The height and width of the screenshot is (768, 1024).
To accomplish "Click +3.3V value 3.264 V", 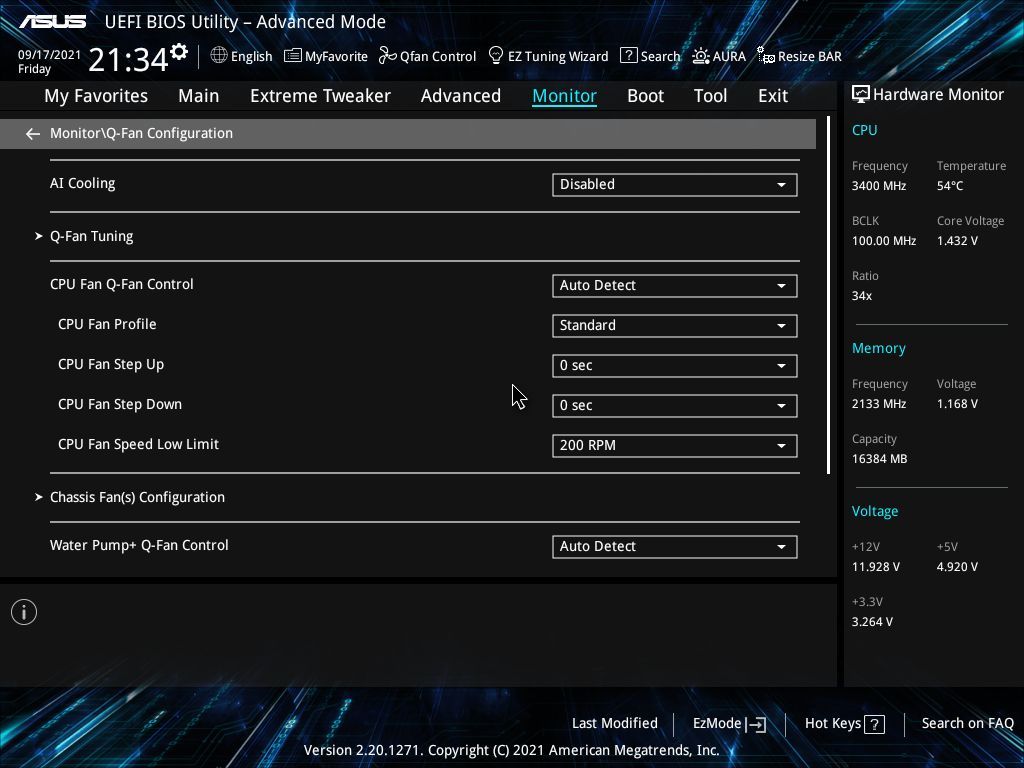I will pos(872,622).
